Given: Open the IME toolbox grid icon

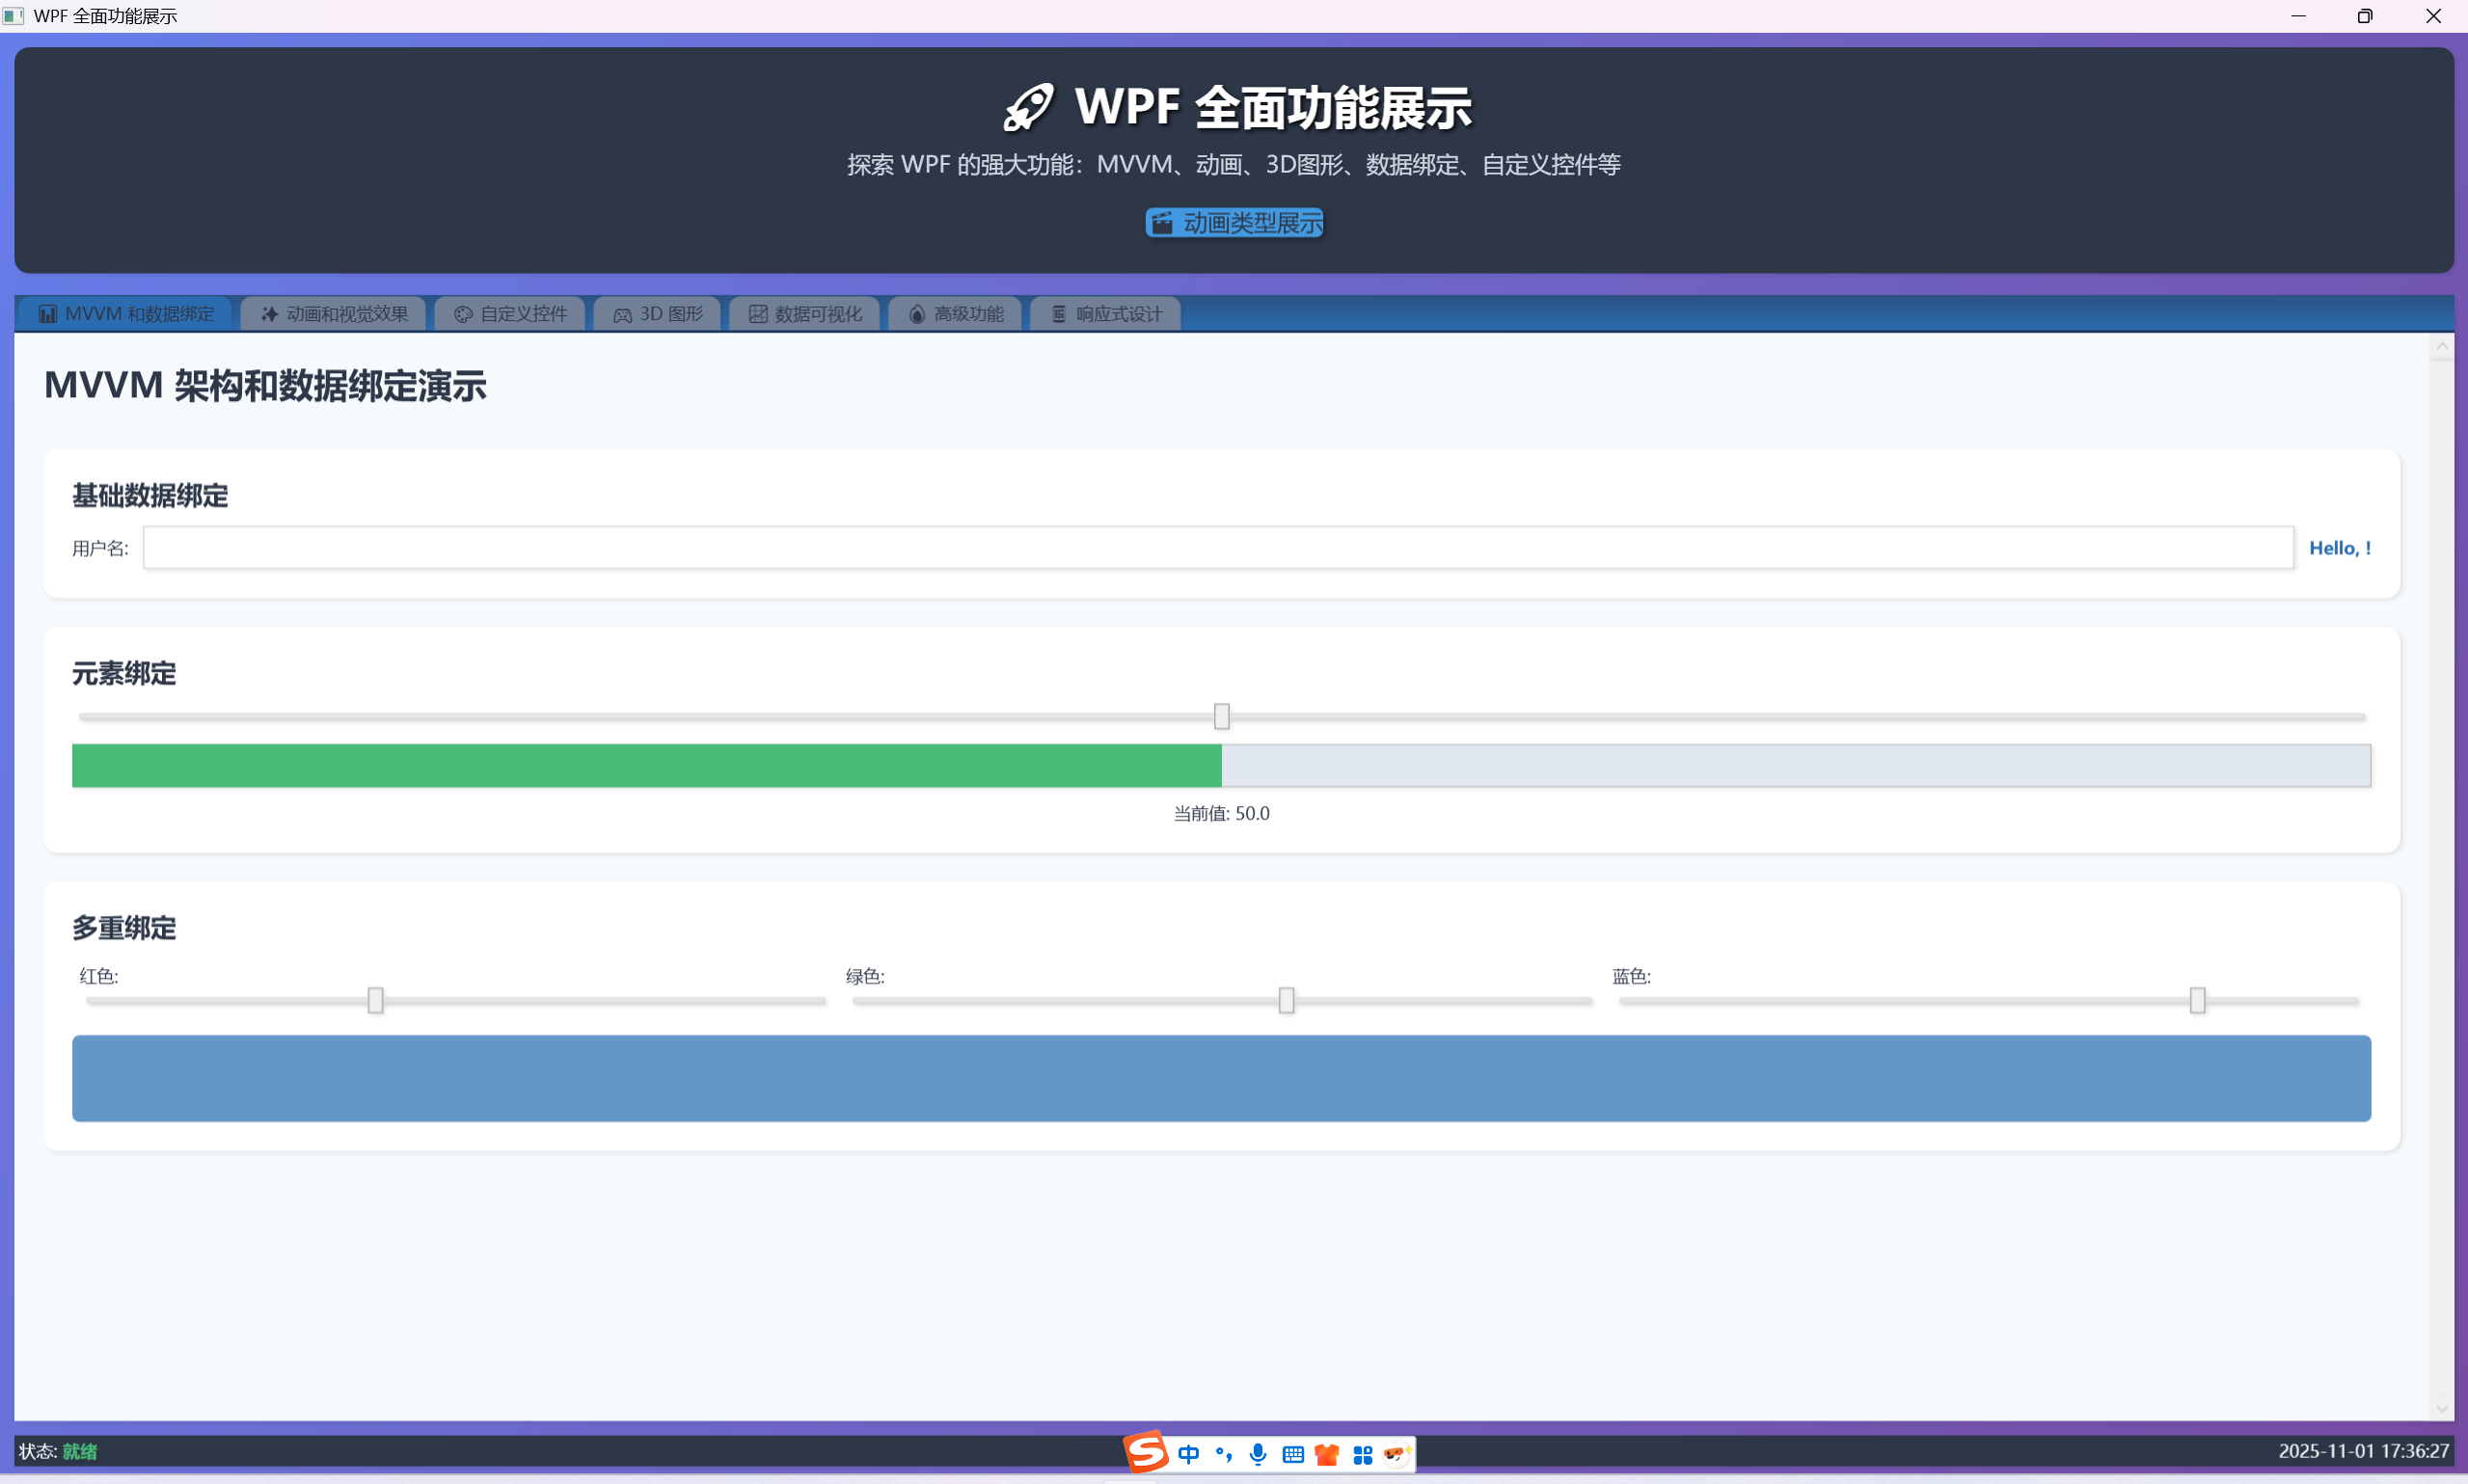Looking at the screenshot, I should click(1362, 1454).
